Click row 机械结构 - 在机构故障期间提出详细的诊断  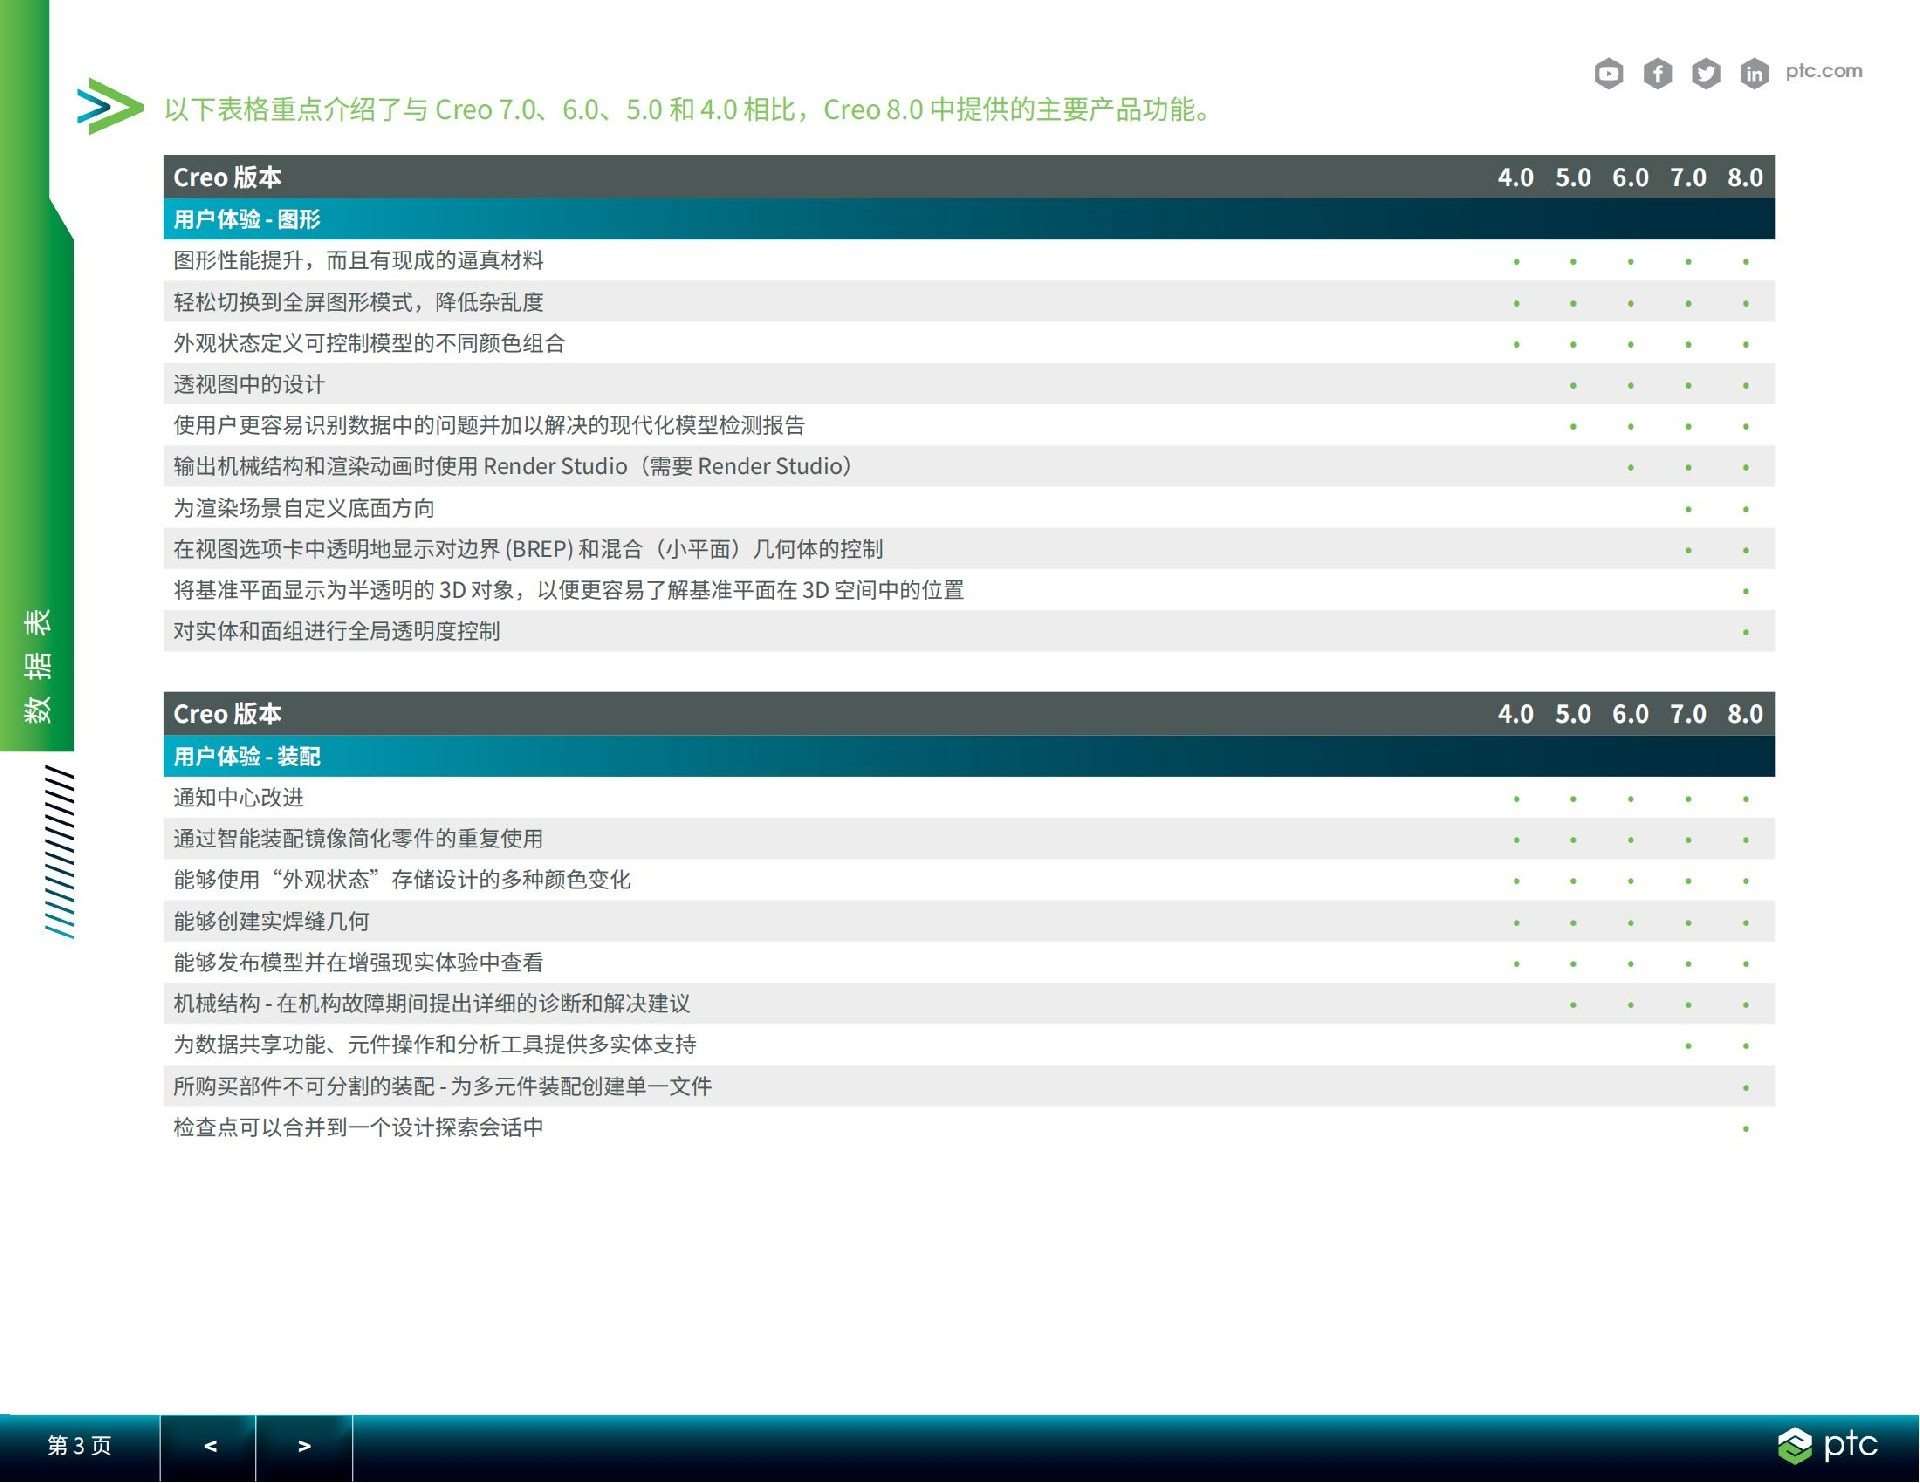click(969, 1003)
